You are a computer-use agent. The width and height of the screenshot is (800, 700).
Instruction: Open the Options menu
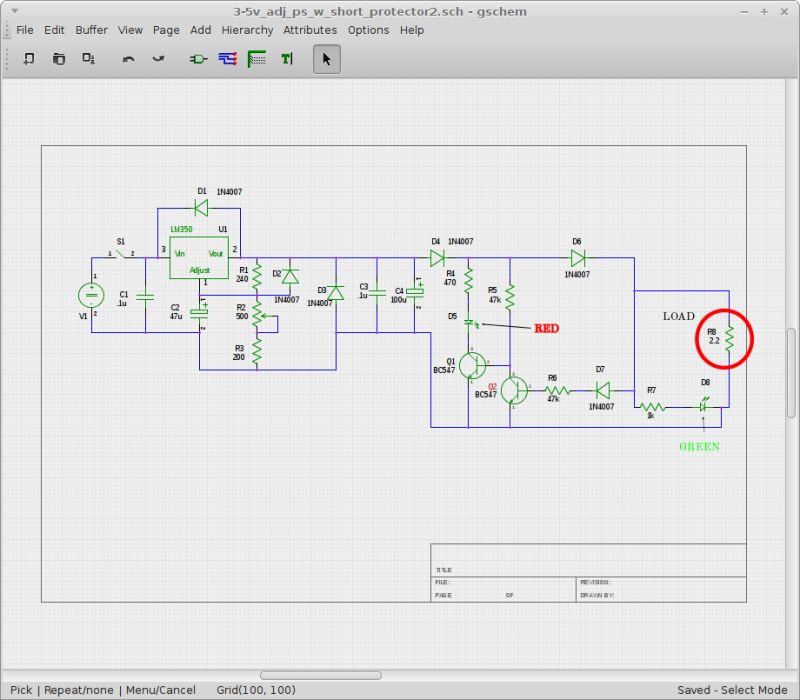pyautogui.click(x=367, y=30)
